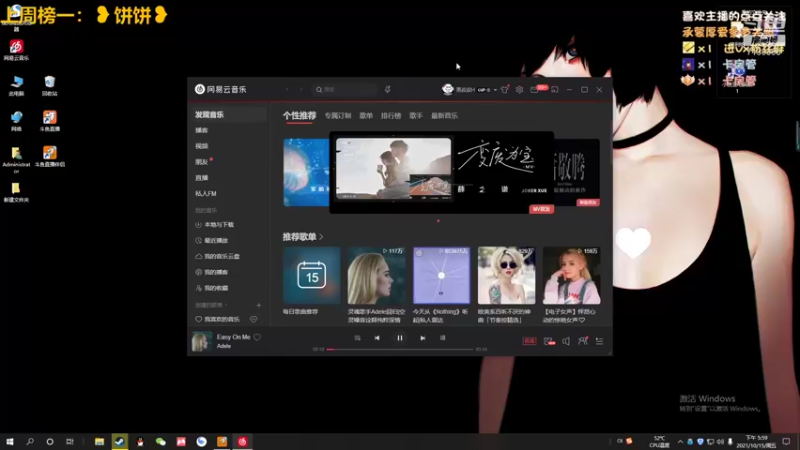Change the audio quality red badge
The image size is (800, 450).
(x=530, y=341)
